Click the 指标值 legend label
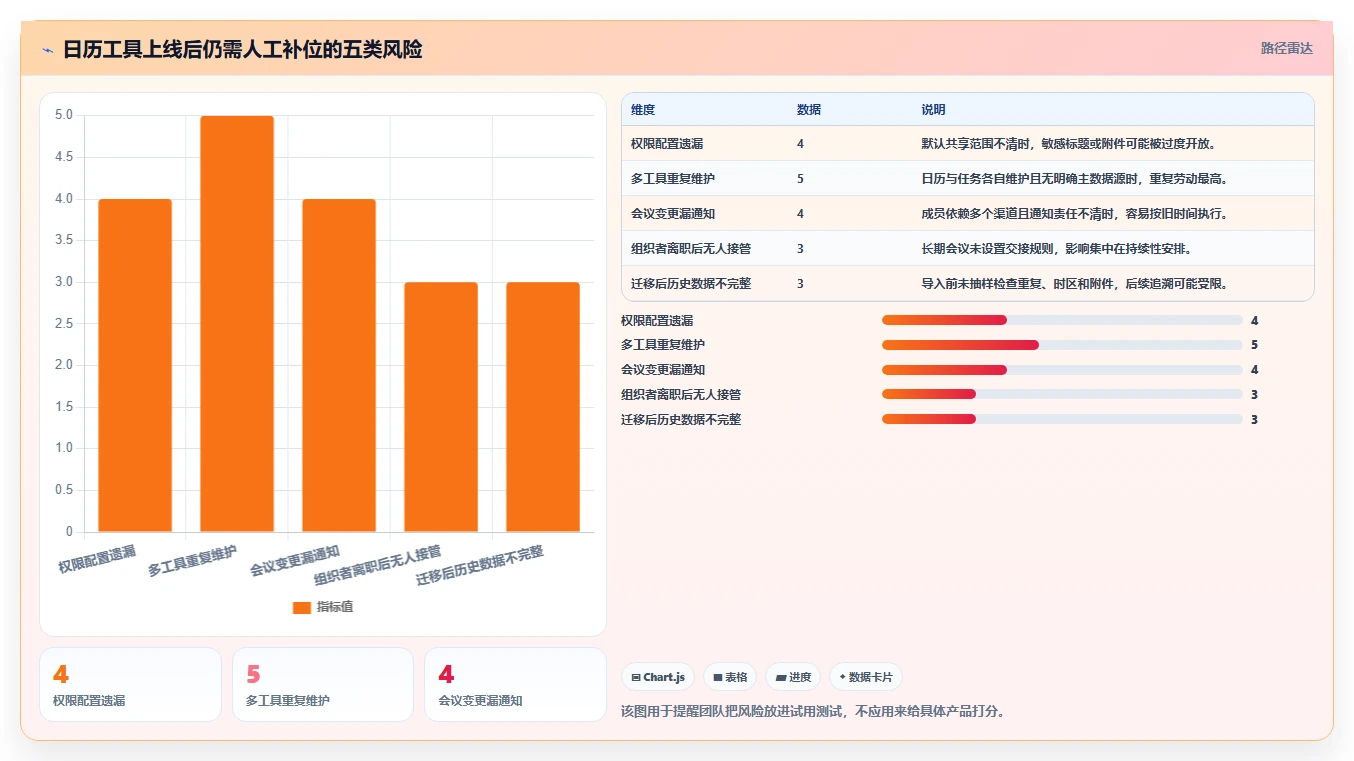 click(x=335, y=607)
